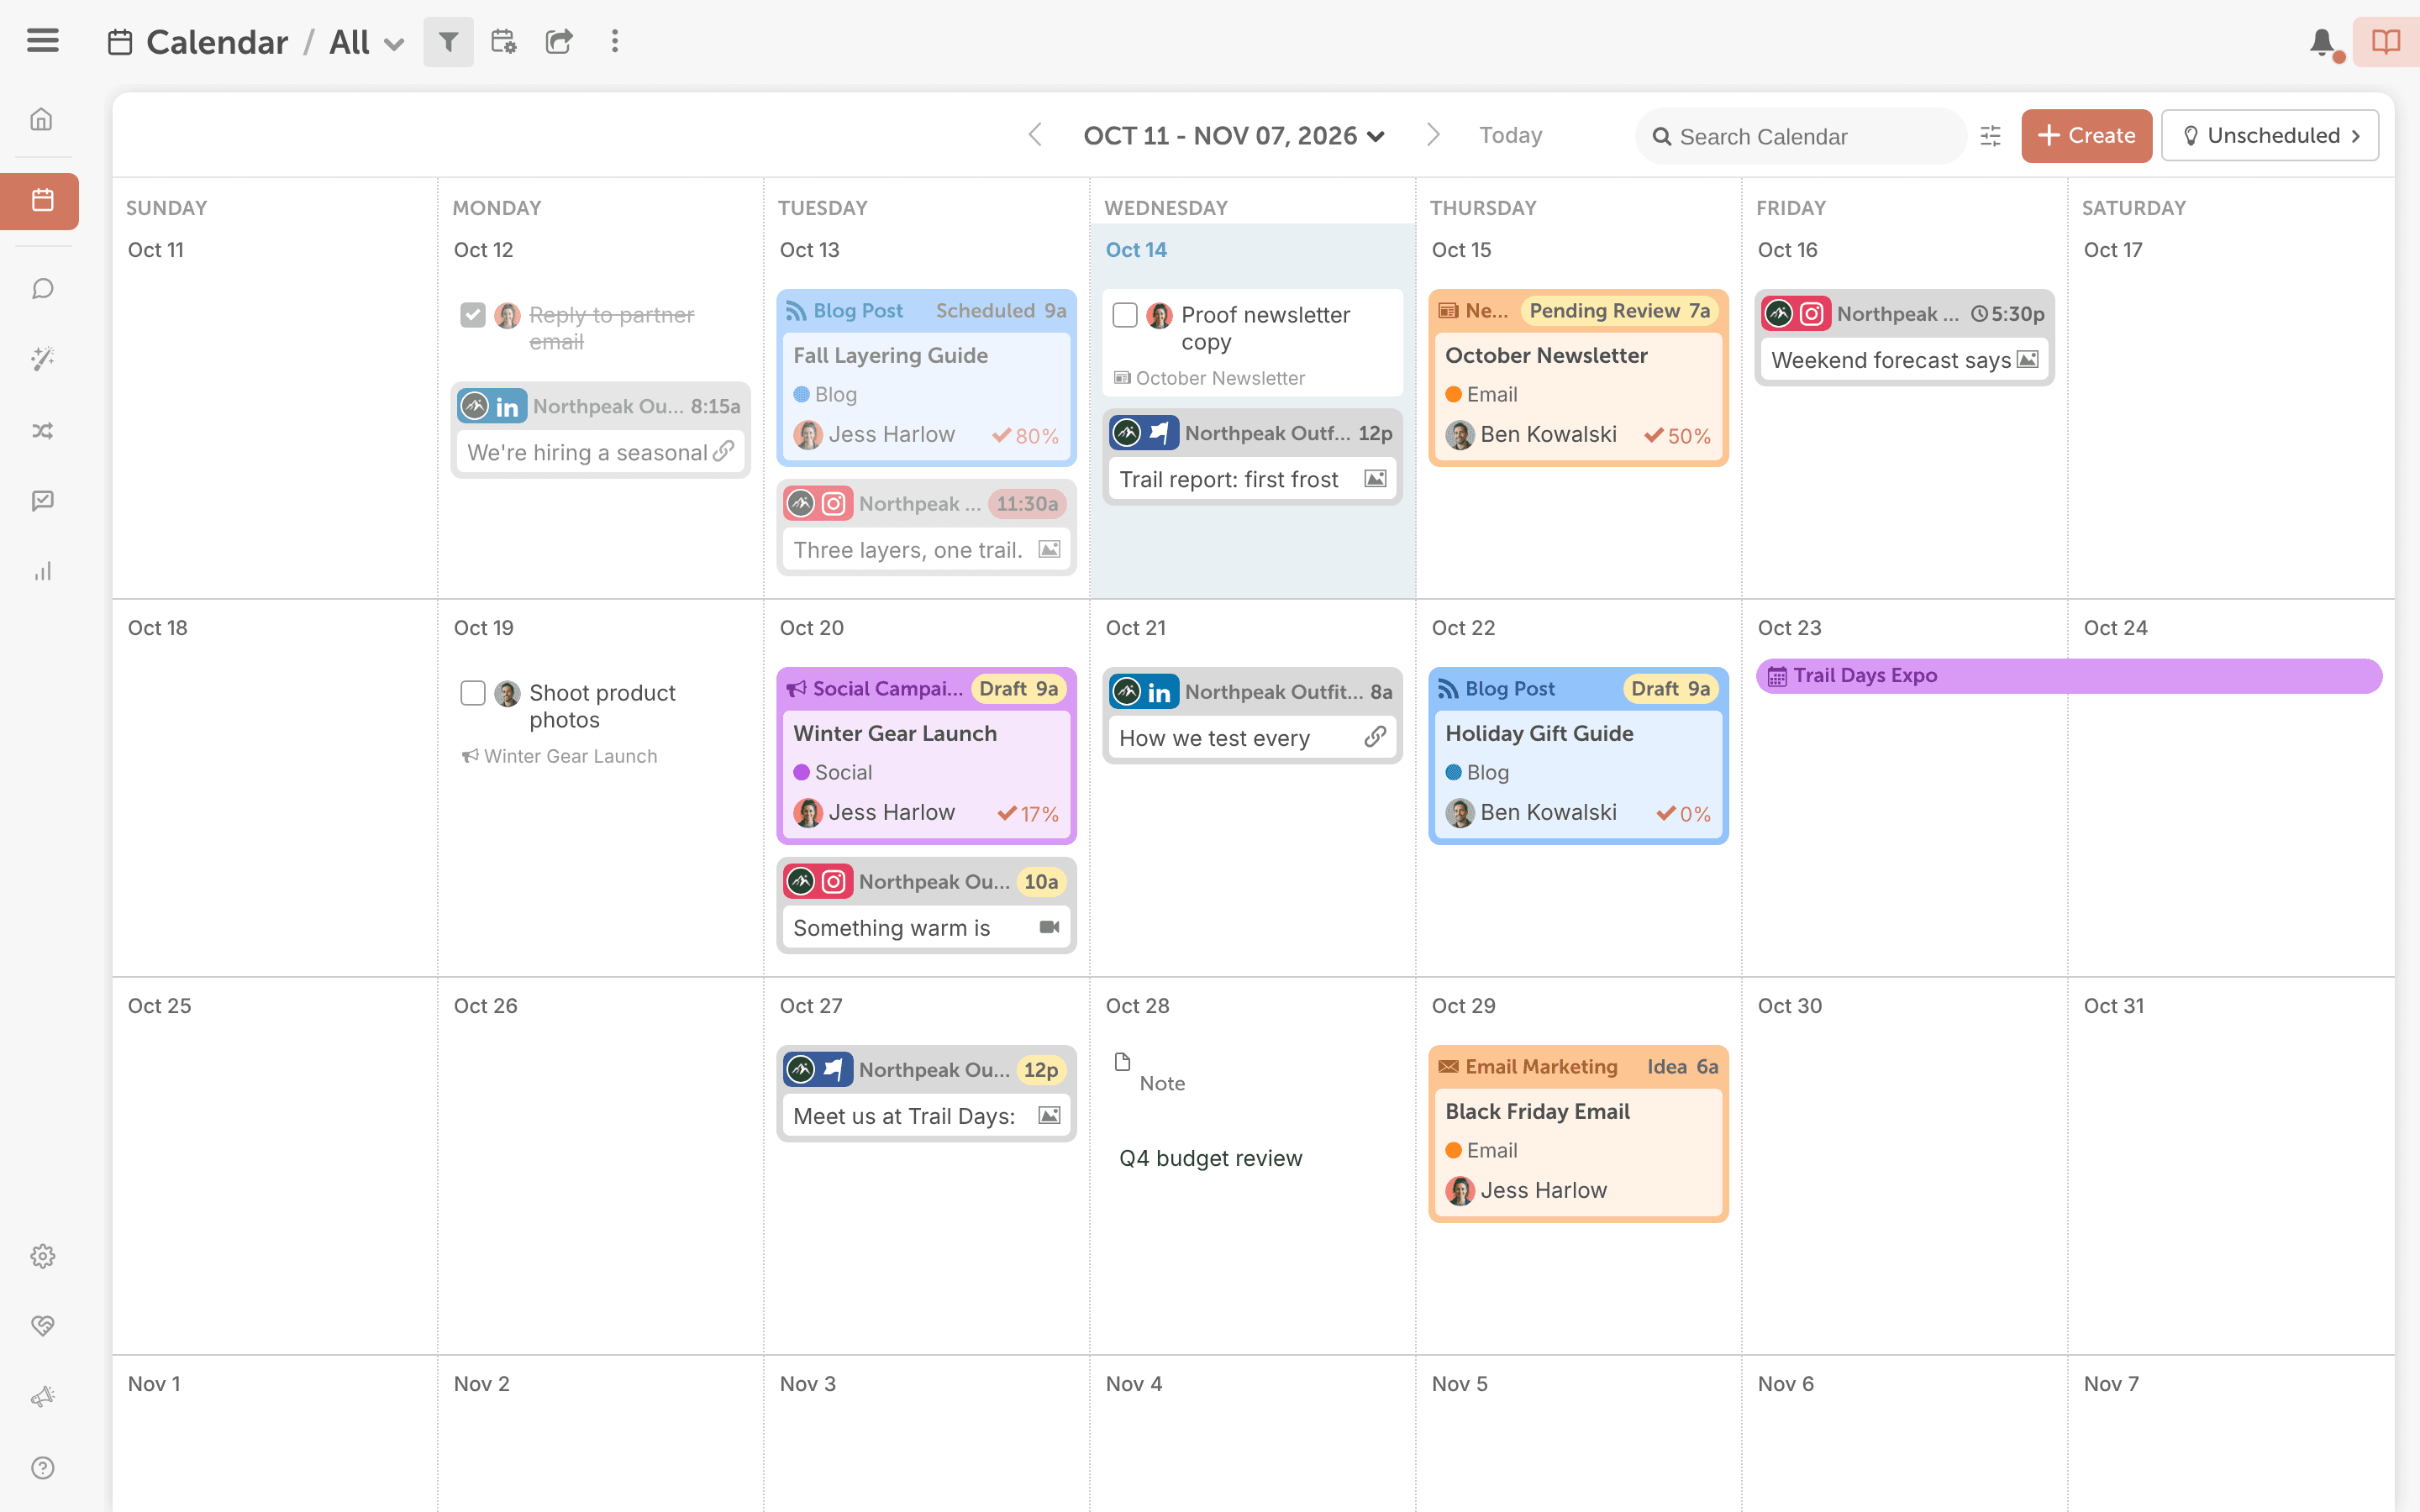
Task: Open conversations chat bubble in sidebar
Action: (x=42, y=289)
